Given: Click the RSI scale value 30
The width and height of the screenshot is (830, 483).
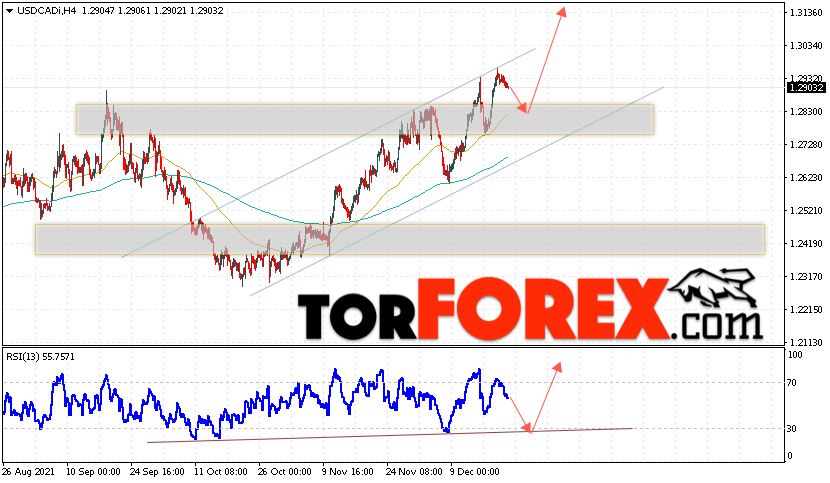Looking at the screenshot, I should pos(792,428).
